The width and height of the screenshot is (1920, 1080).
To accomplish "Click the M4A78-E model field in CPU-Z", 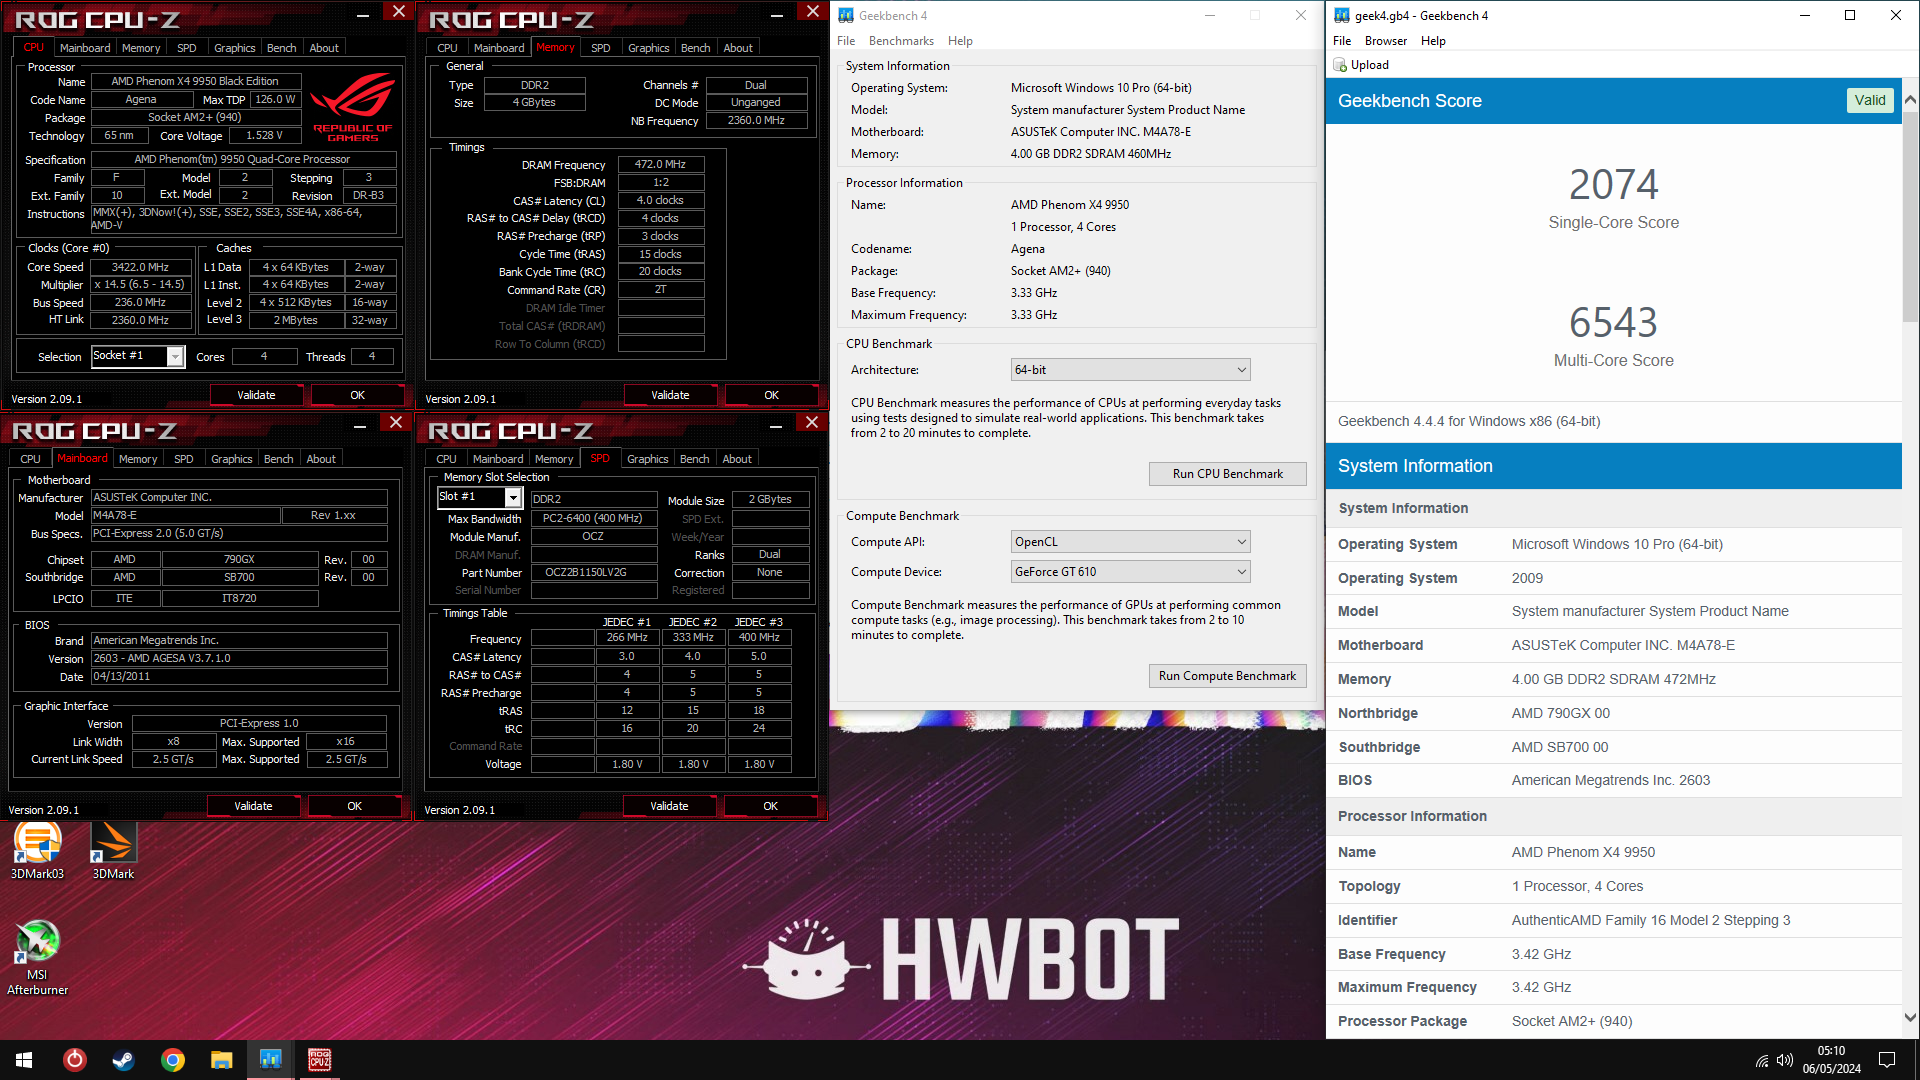I will (x=185, y=515).
